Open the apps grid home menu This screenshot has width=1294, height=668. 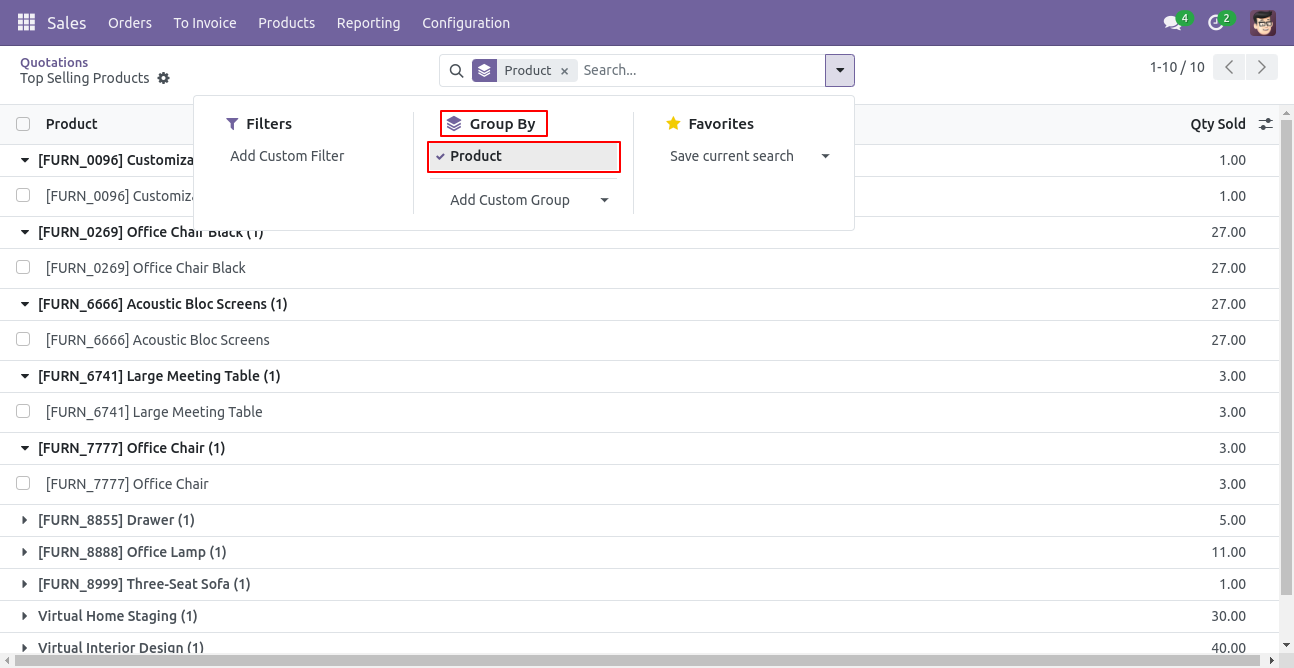pos(26,22)
